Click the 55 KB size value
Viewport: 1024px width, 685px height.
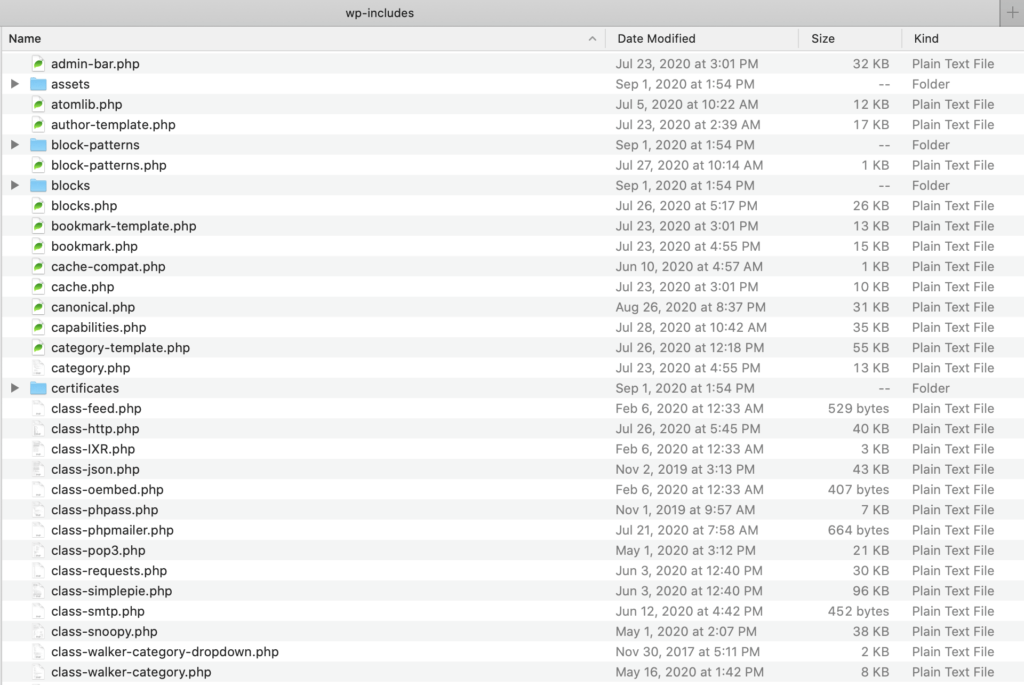(x=871, y=347)
